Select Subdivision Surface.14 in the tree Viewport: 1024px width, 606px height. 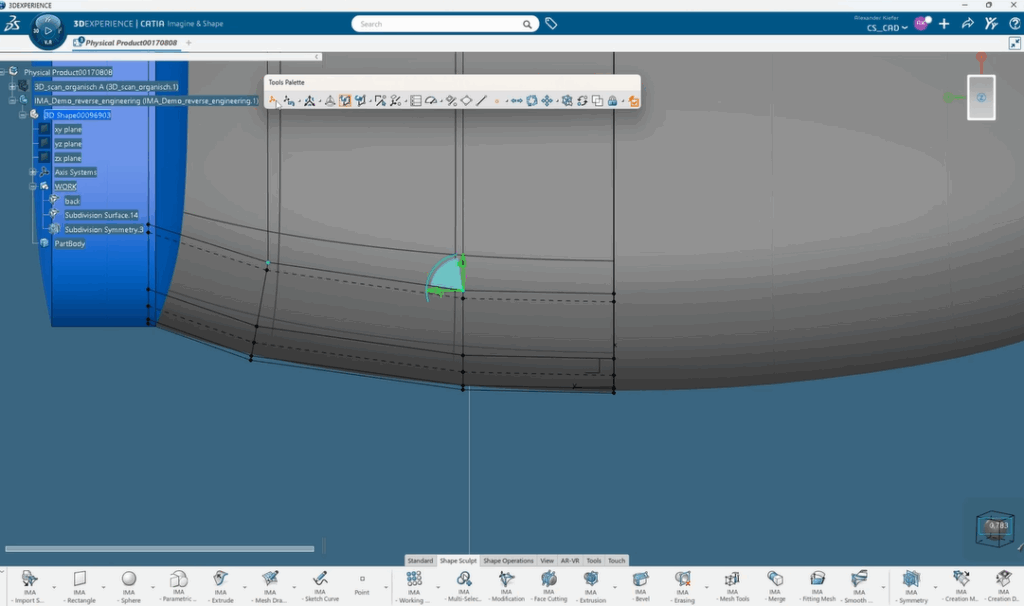pyautogui.click(x=101, y=215)
